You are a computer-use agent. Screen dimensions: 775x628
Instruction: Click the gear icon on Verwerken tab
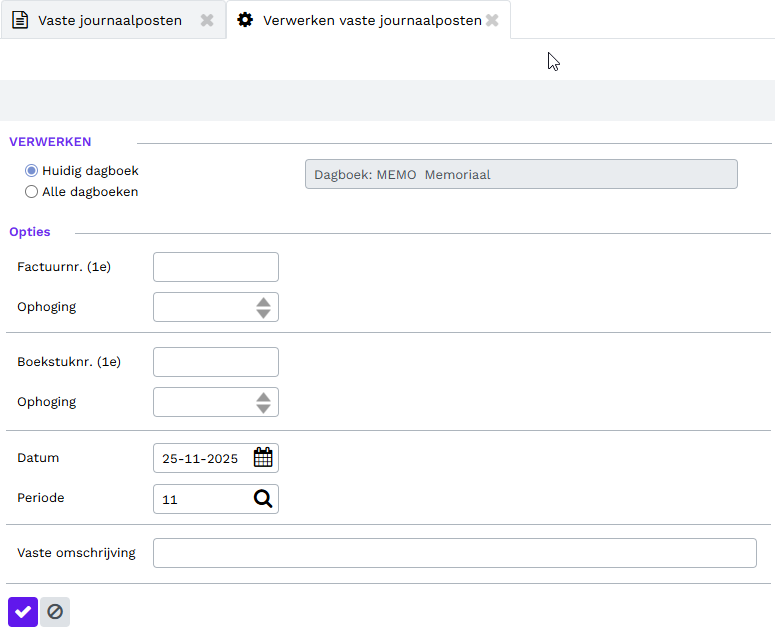point(245,20)
